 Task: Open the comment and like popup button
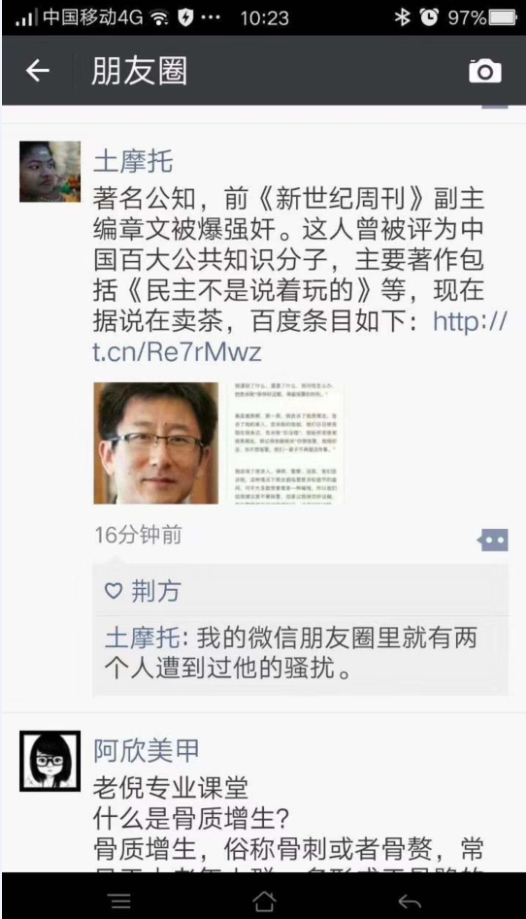tap(493, 540)
